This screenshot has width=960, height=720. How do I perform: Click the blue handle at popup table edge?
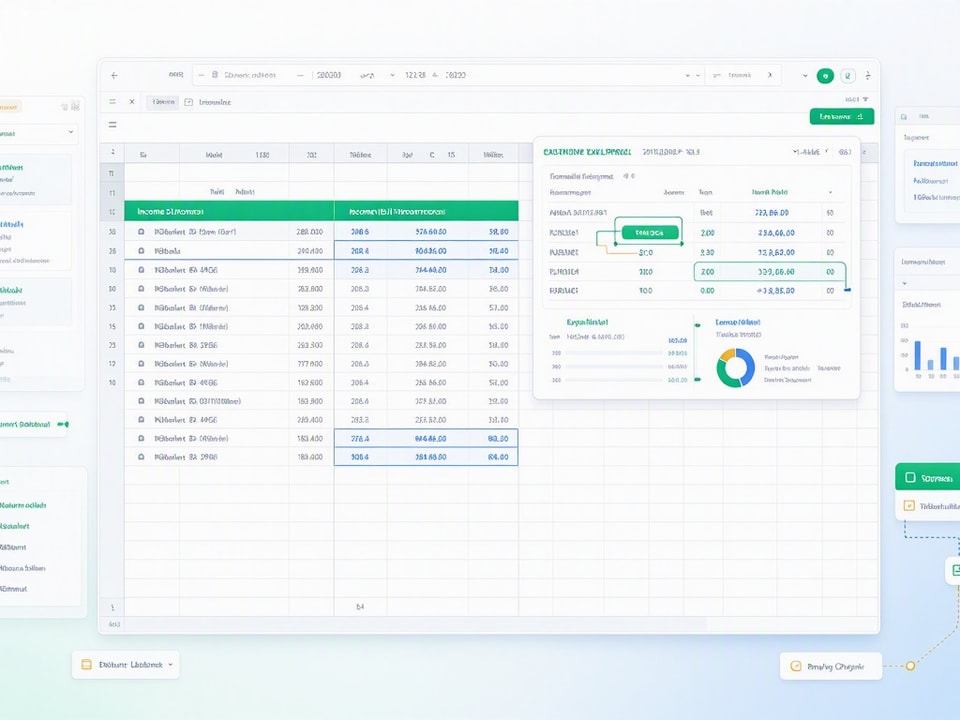coord(847,290)
